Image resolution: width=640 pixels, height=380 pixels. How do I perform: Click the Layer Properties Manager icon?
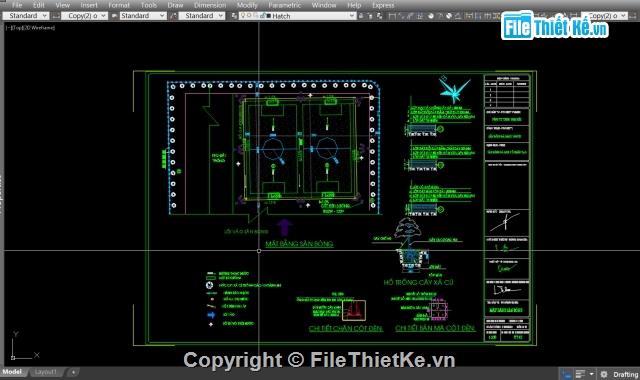pos(234,16)
